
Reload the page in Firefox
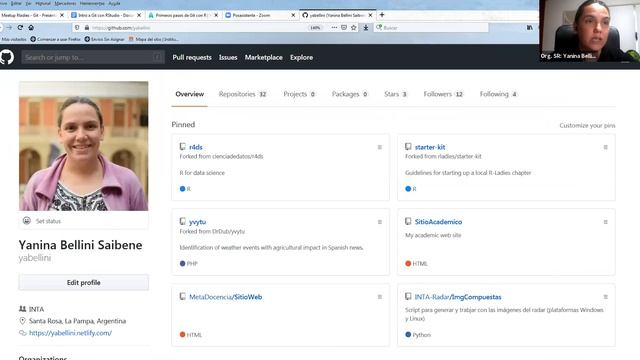click(x=20, y=27)
